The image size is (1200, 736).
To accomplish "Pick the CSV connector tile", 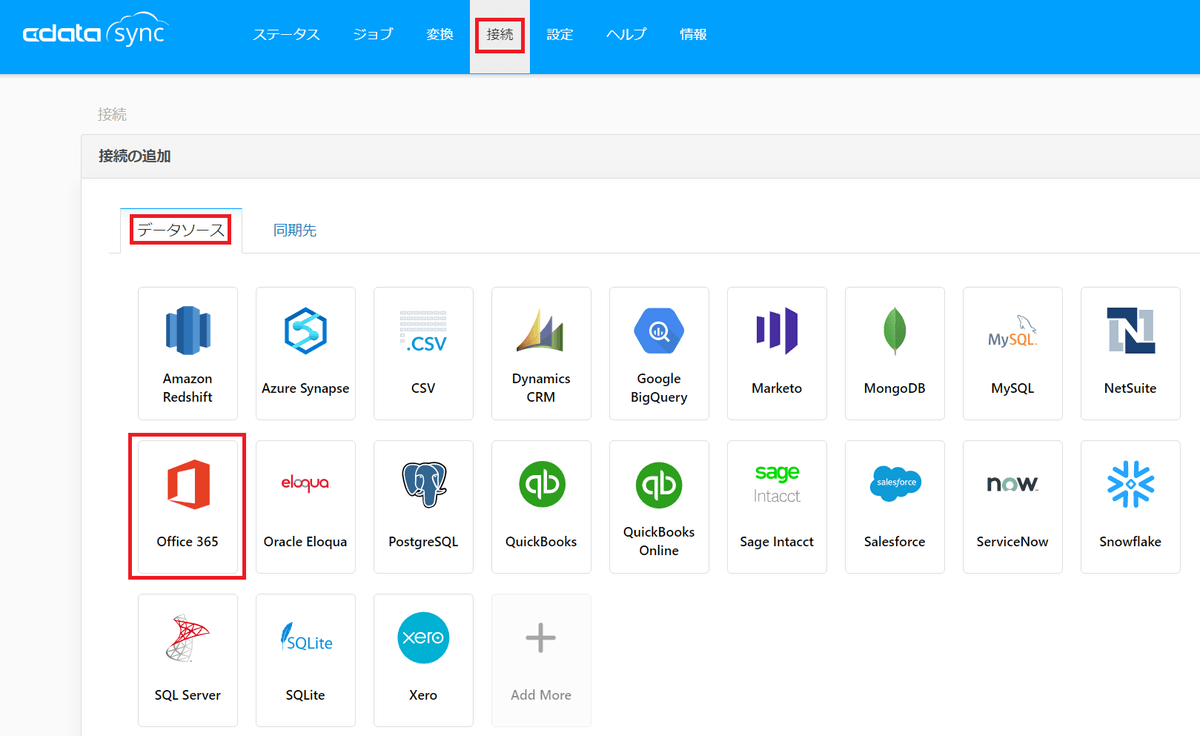I will click(x=424, y=354).
